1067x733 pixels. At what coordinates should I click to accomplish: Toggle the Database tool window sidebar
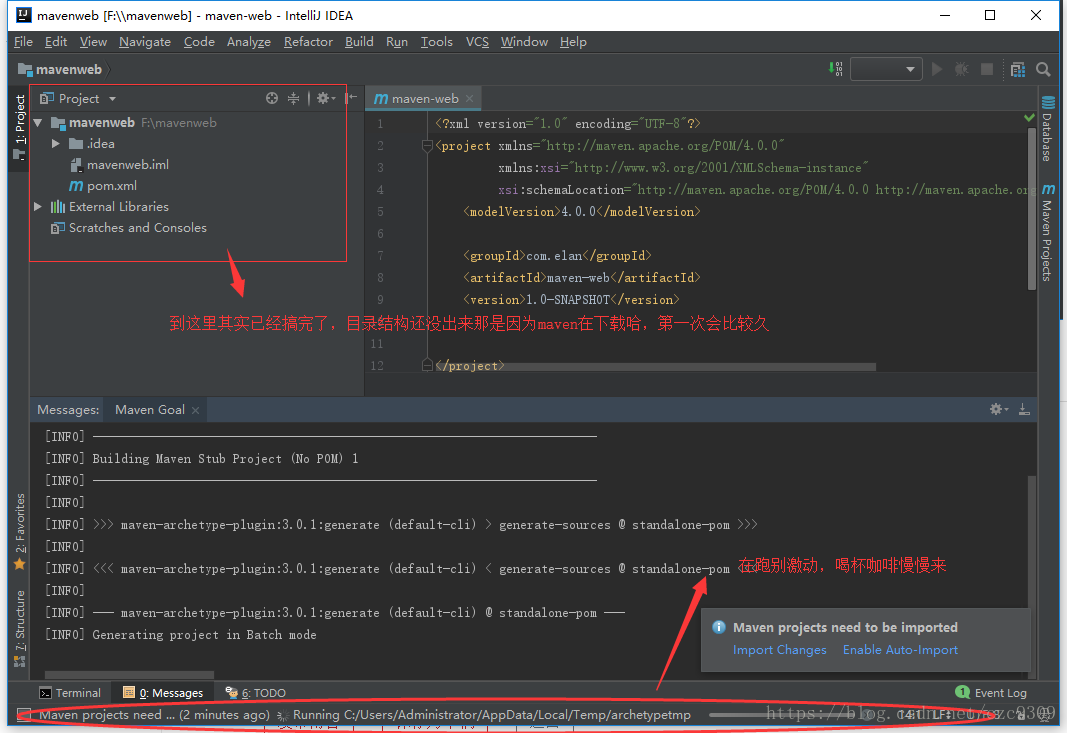click(x=1047, y=130)
